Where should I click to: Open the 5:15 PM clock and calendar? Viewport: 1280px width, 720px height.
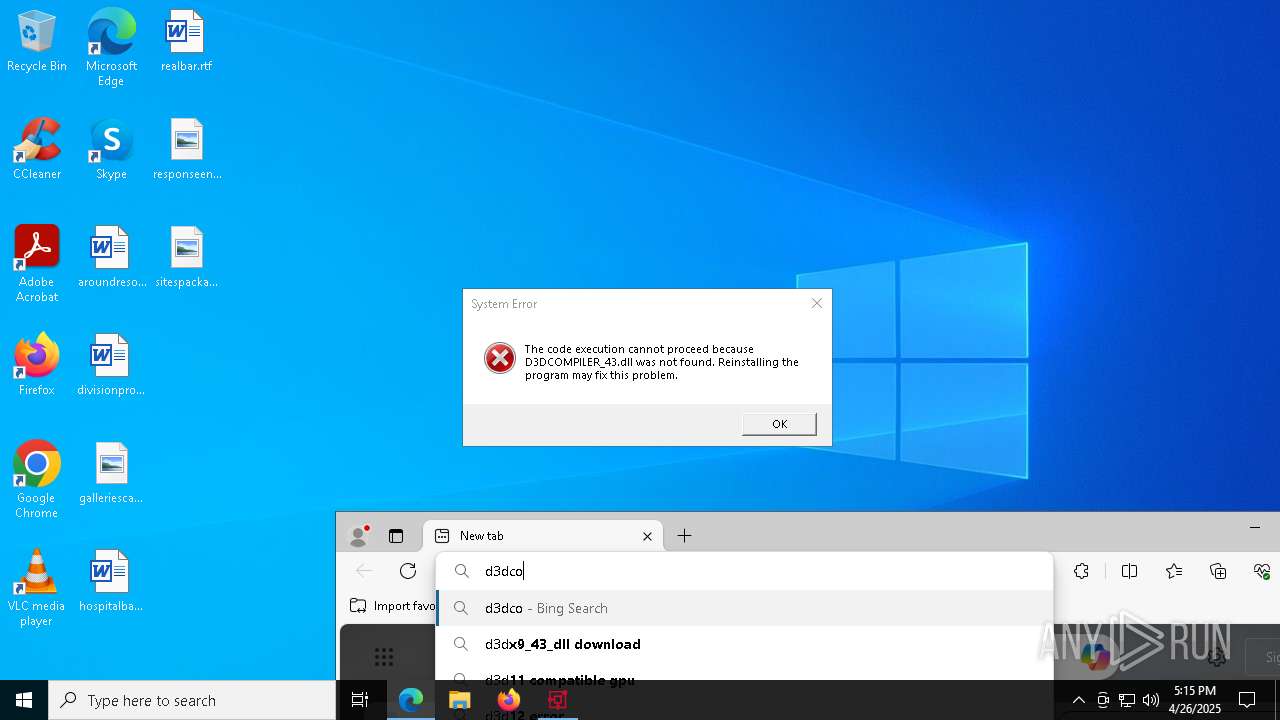click(1195, 700)
